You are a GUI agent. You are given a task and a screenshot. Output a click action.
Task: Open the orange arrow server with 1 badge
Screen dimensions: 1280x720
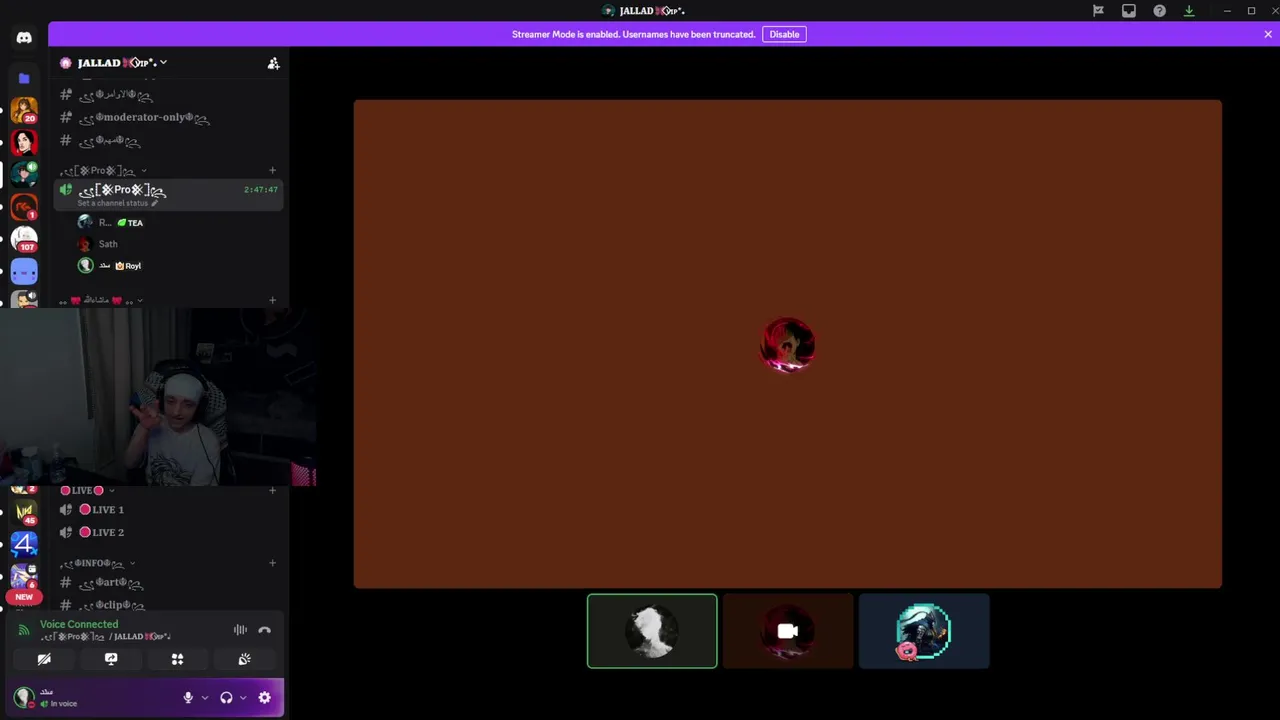tap(24, 207)
